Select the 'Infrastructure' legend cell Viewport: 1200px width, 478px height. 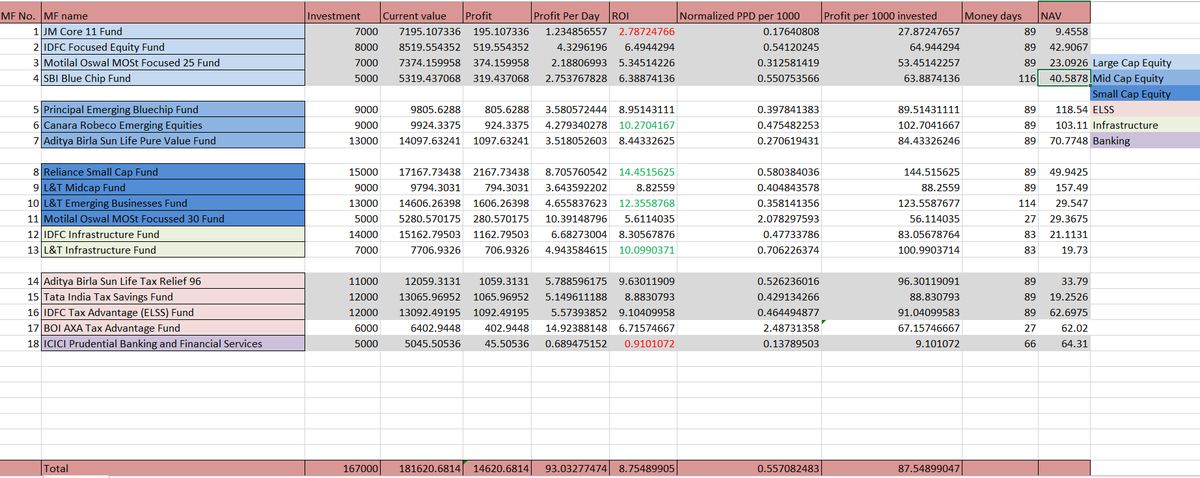[1145, 125]
